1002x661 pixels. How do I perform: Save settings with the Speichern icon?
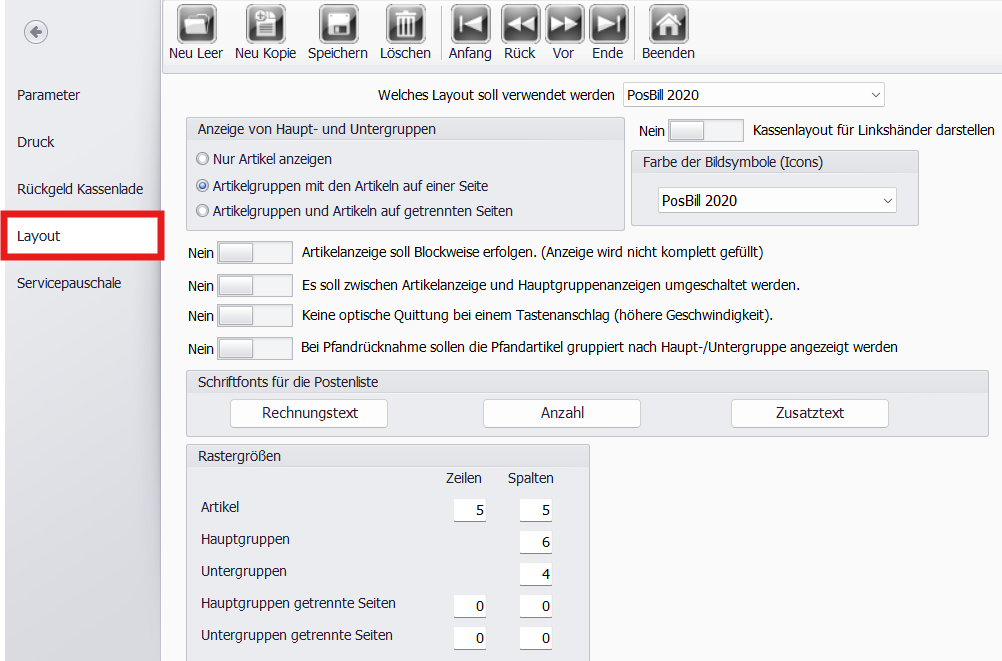[x=337, y=23]
